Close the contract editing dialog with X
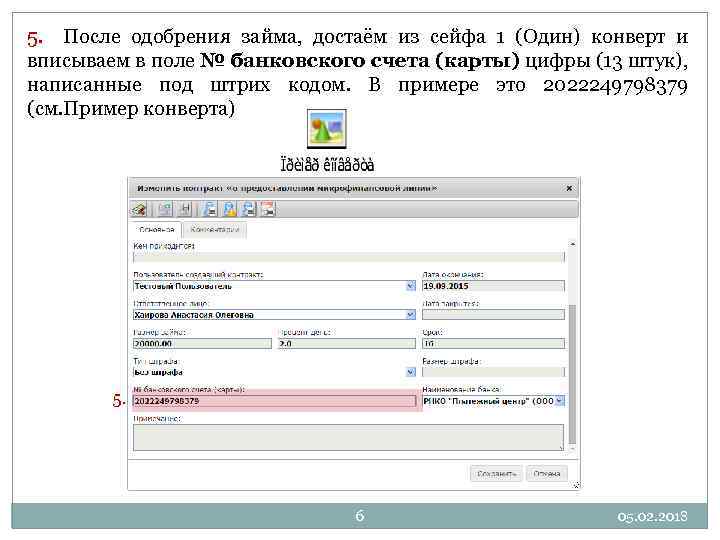This screenshot has height=540, width=720. [569, 188]
